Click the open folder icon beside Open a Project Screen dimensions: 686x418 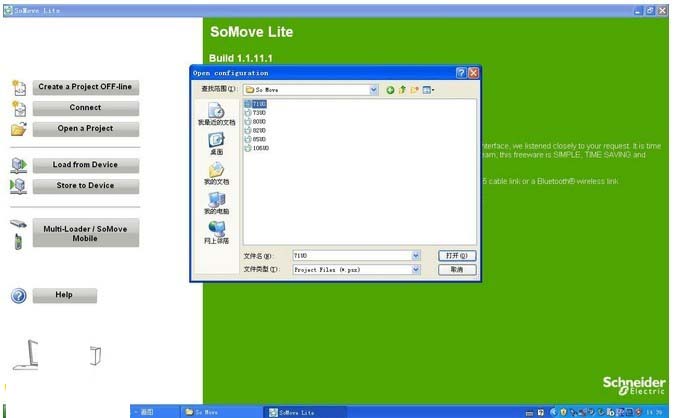click(x=19, y=129)
